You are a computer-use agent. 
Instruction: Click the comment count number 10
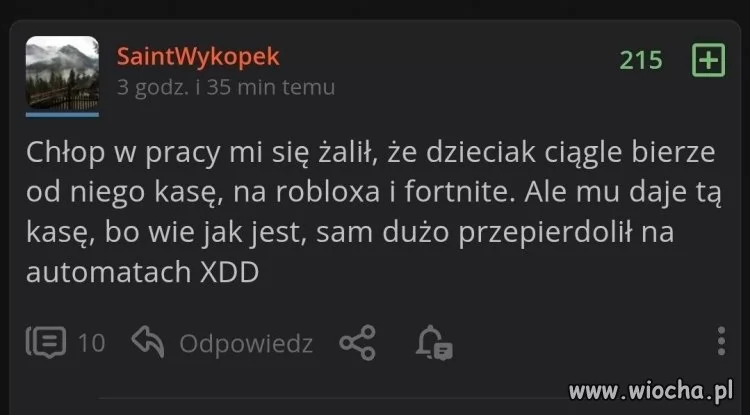click(91, 343)
